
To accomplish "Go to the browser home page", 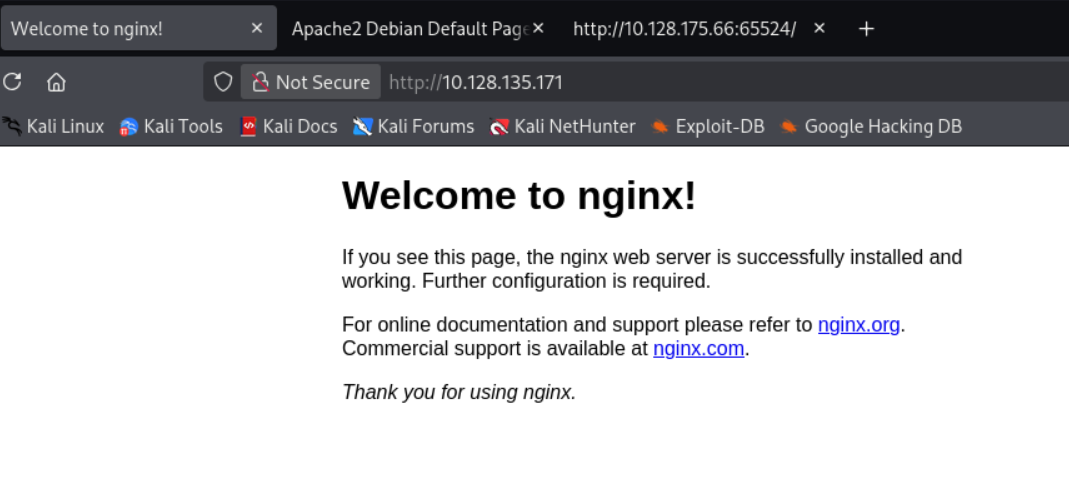I will [56, 82].
